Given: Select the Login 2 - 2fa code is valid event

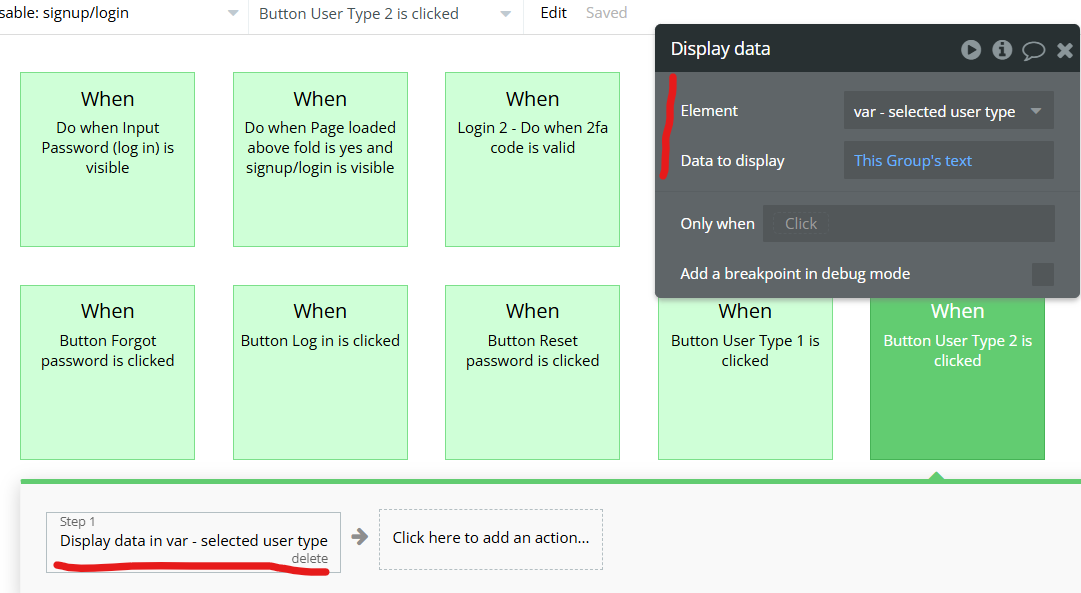Looking at the screenshot, I should coord(532,159).
